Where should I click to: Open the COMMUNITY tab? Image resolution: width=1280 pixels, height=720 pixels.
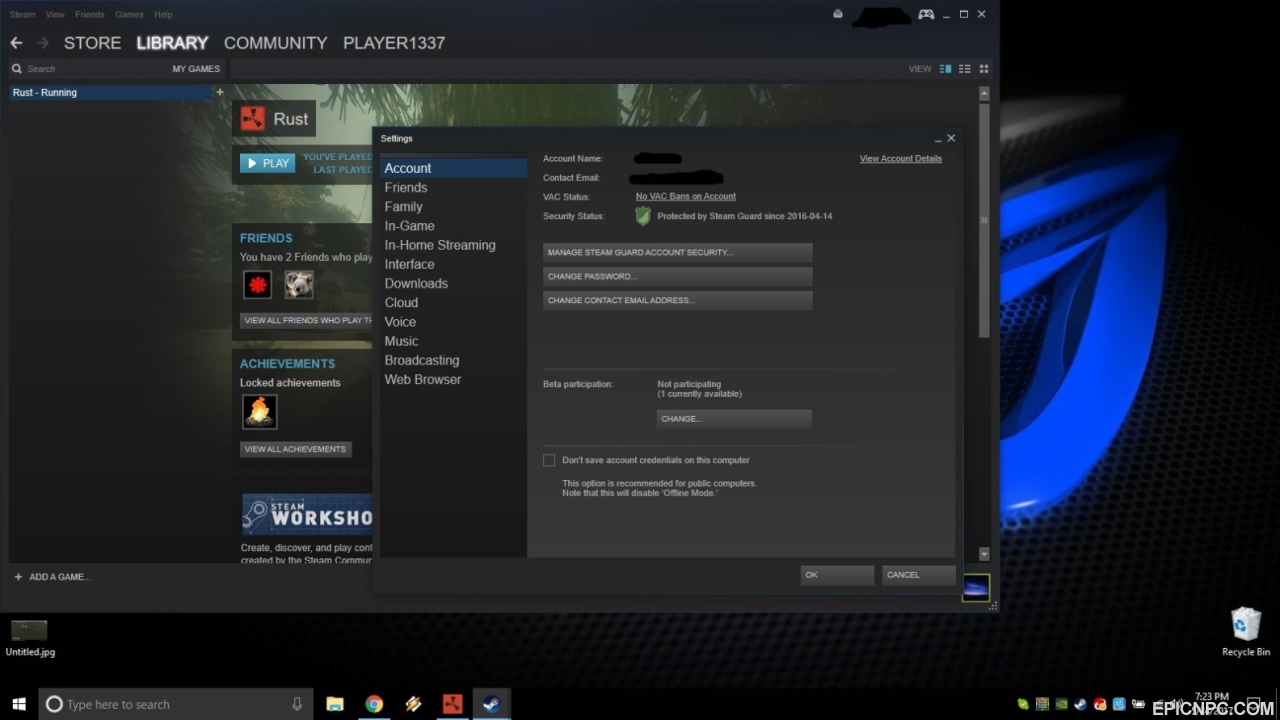tap(275, 43)
